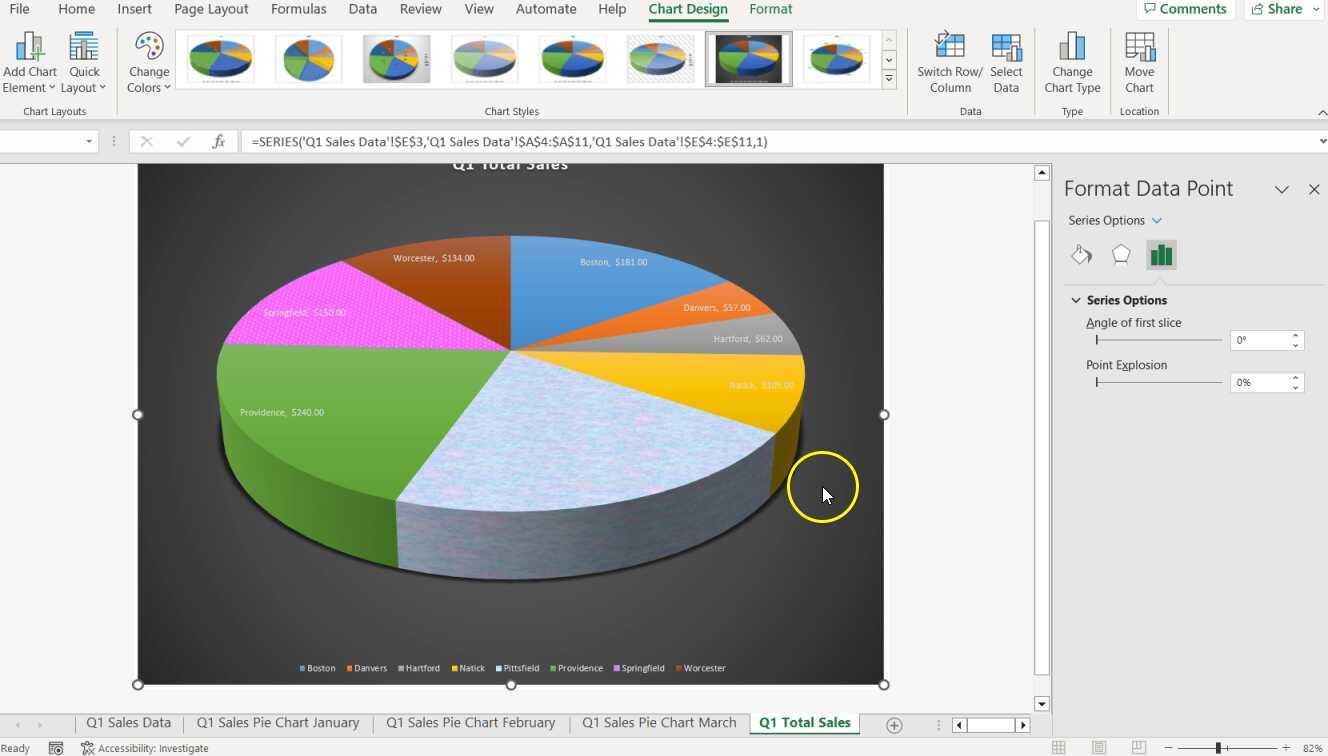Select Fill & Line in Format Data Point pane
The width and height of the screenshot is (1328, 756).
pos(1081,255)
